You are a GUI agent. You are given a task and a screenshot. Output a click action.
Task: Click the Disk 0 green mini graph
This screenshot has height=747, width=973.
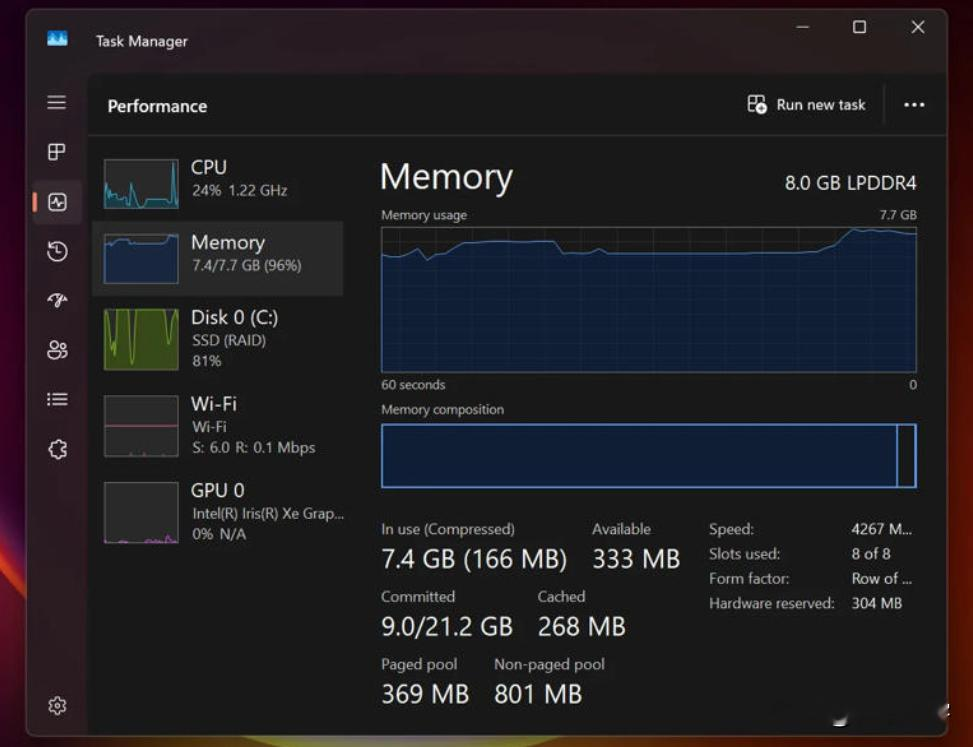click(141, 339)
